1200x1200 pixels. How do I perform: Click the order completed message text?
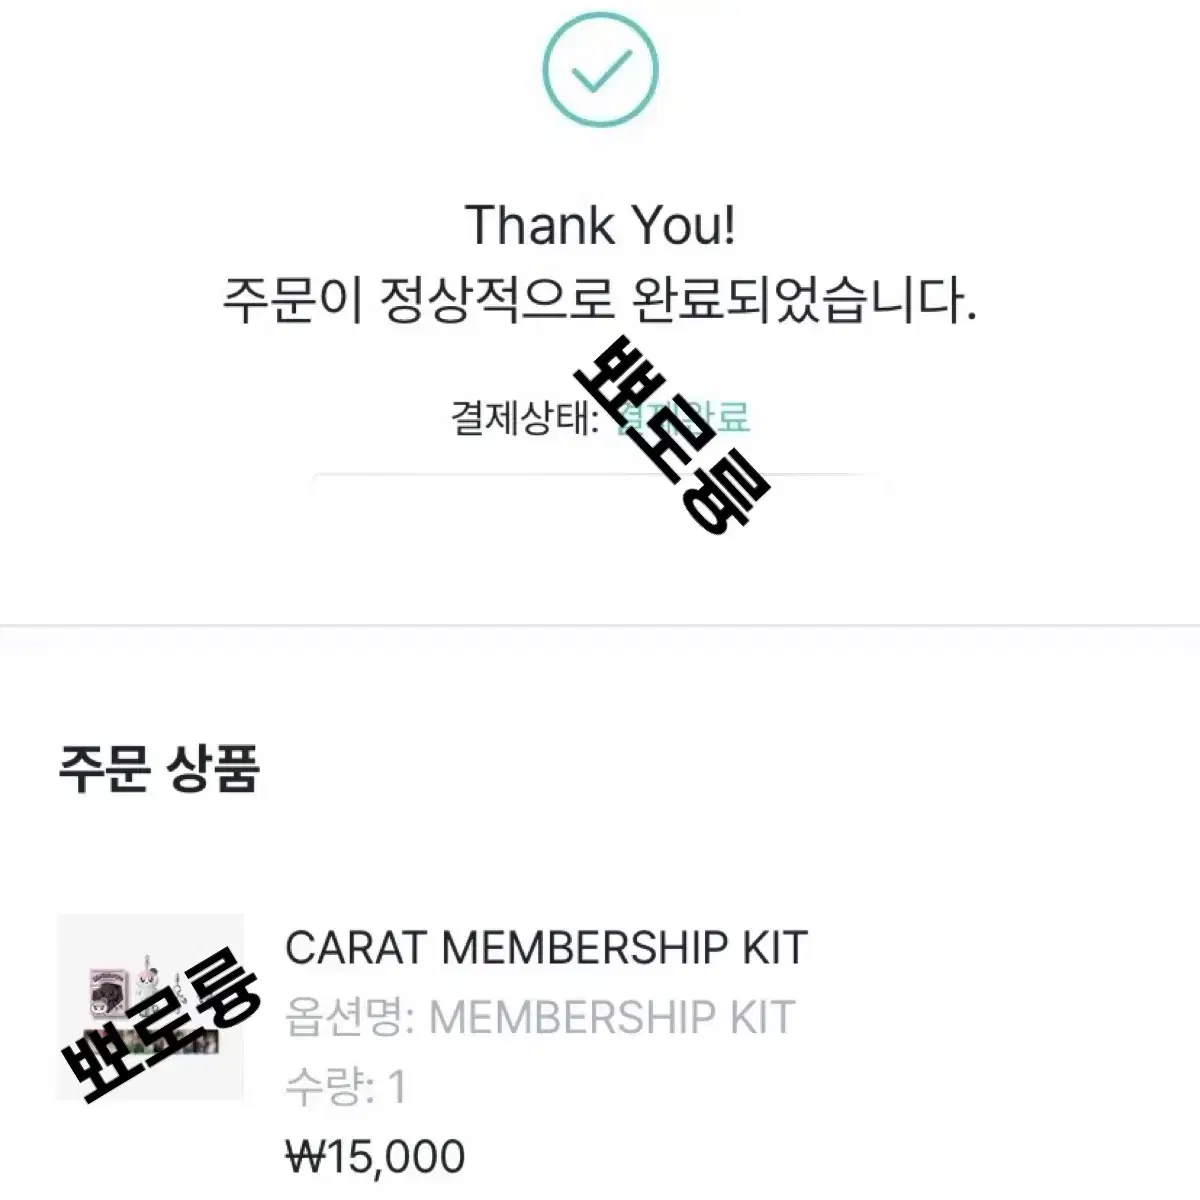[x=598, y=299]
